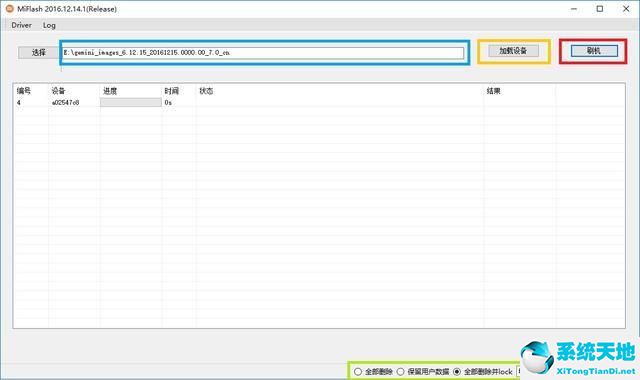This screenshot has height=380, width=640.
Task: Click the 进度 column header
Action: tap(110, 91)
